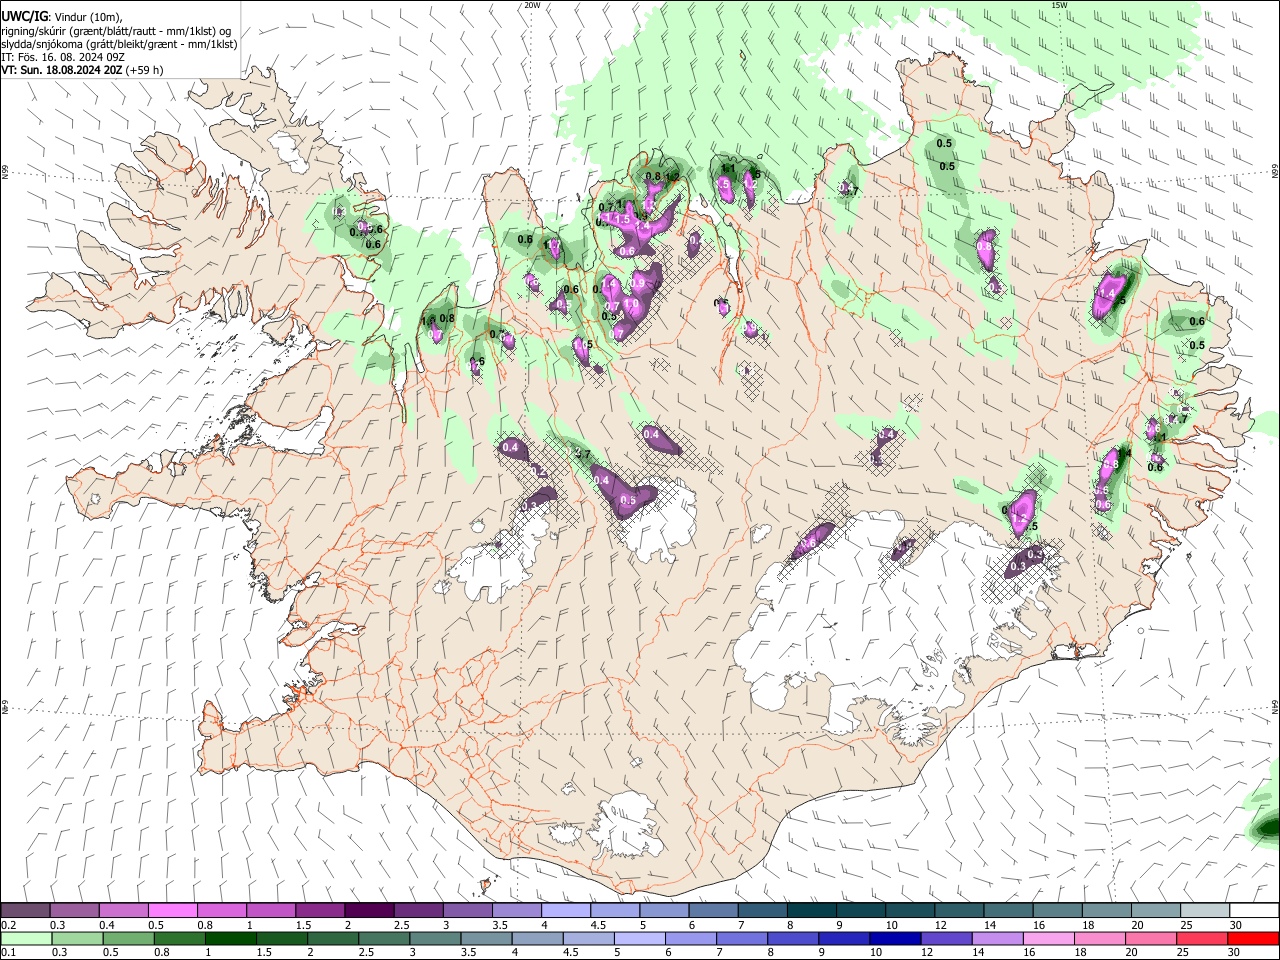Click the palest green lower swatch beginning at 0.1
This screenshot has width=1280, height=960.
pos(26,938)
